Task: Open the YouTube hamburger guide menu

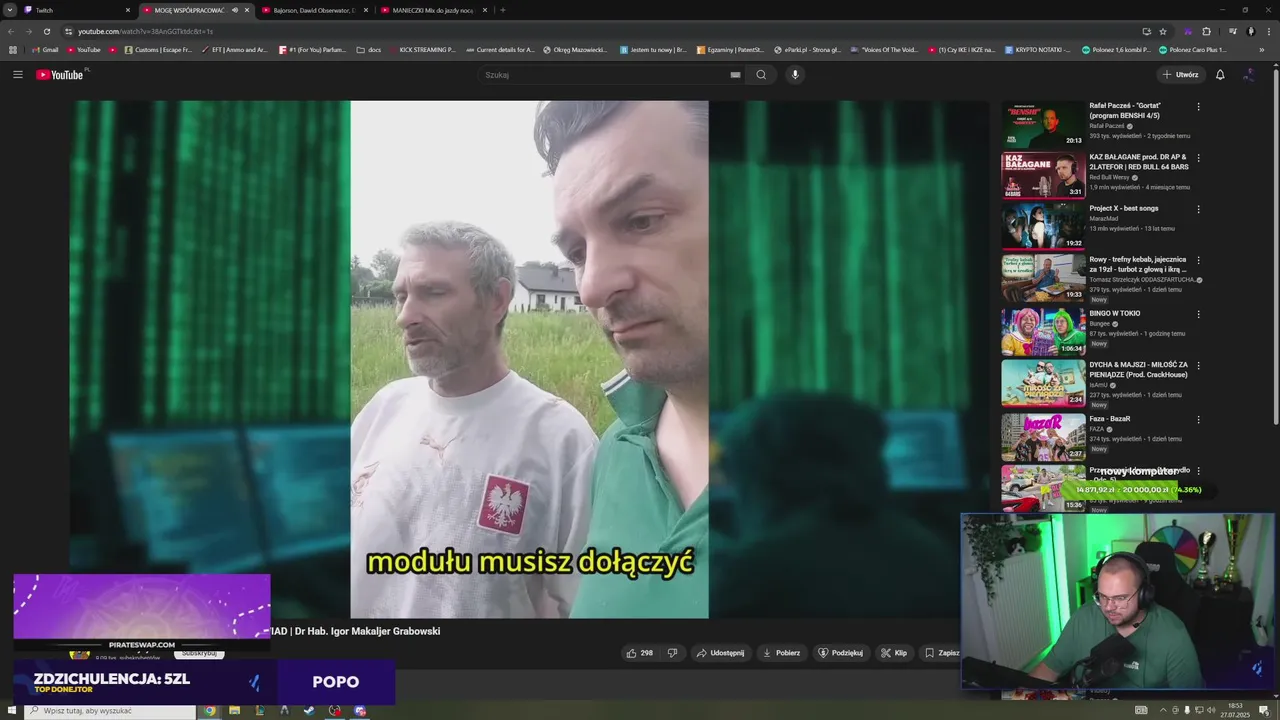Action: pos(17,74)
